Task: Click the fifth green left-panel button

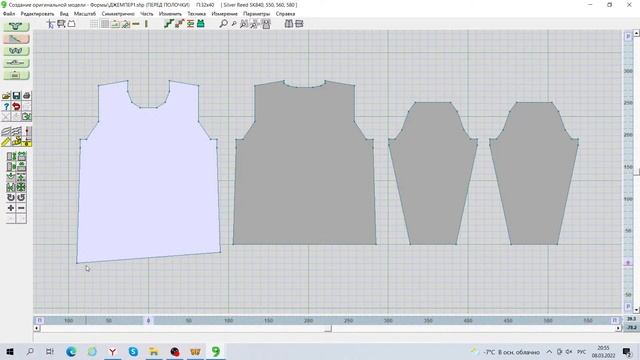Action: point(16,75)
